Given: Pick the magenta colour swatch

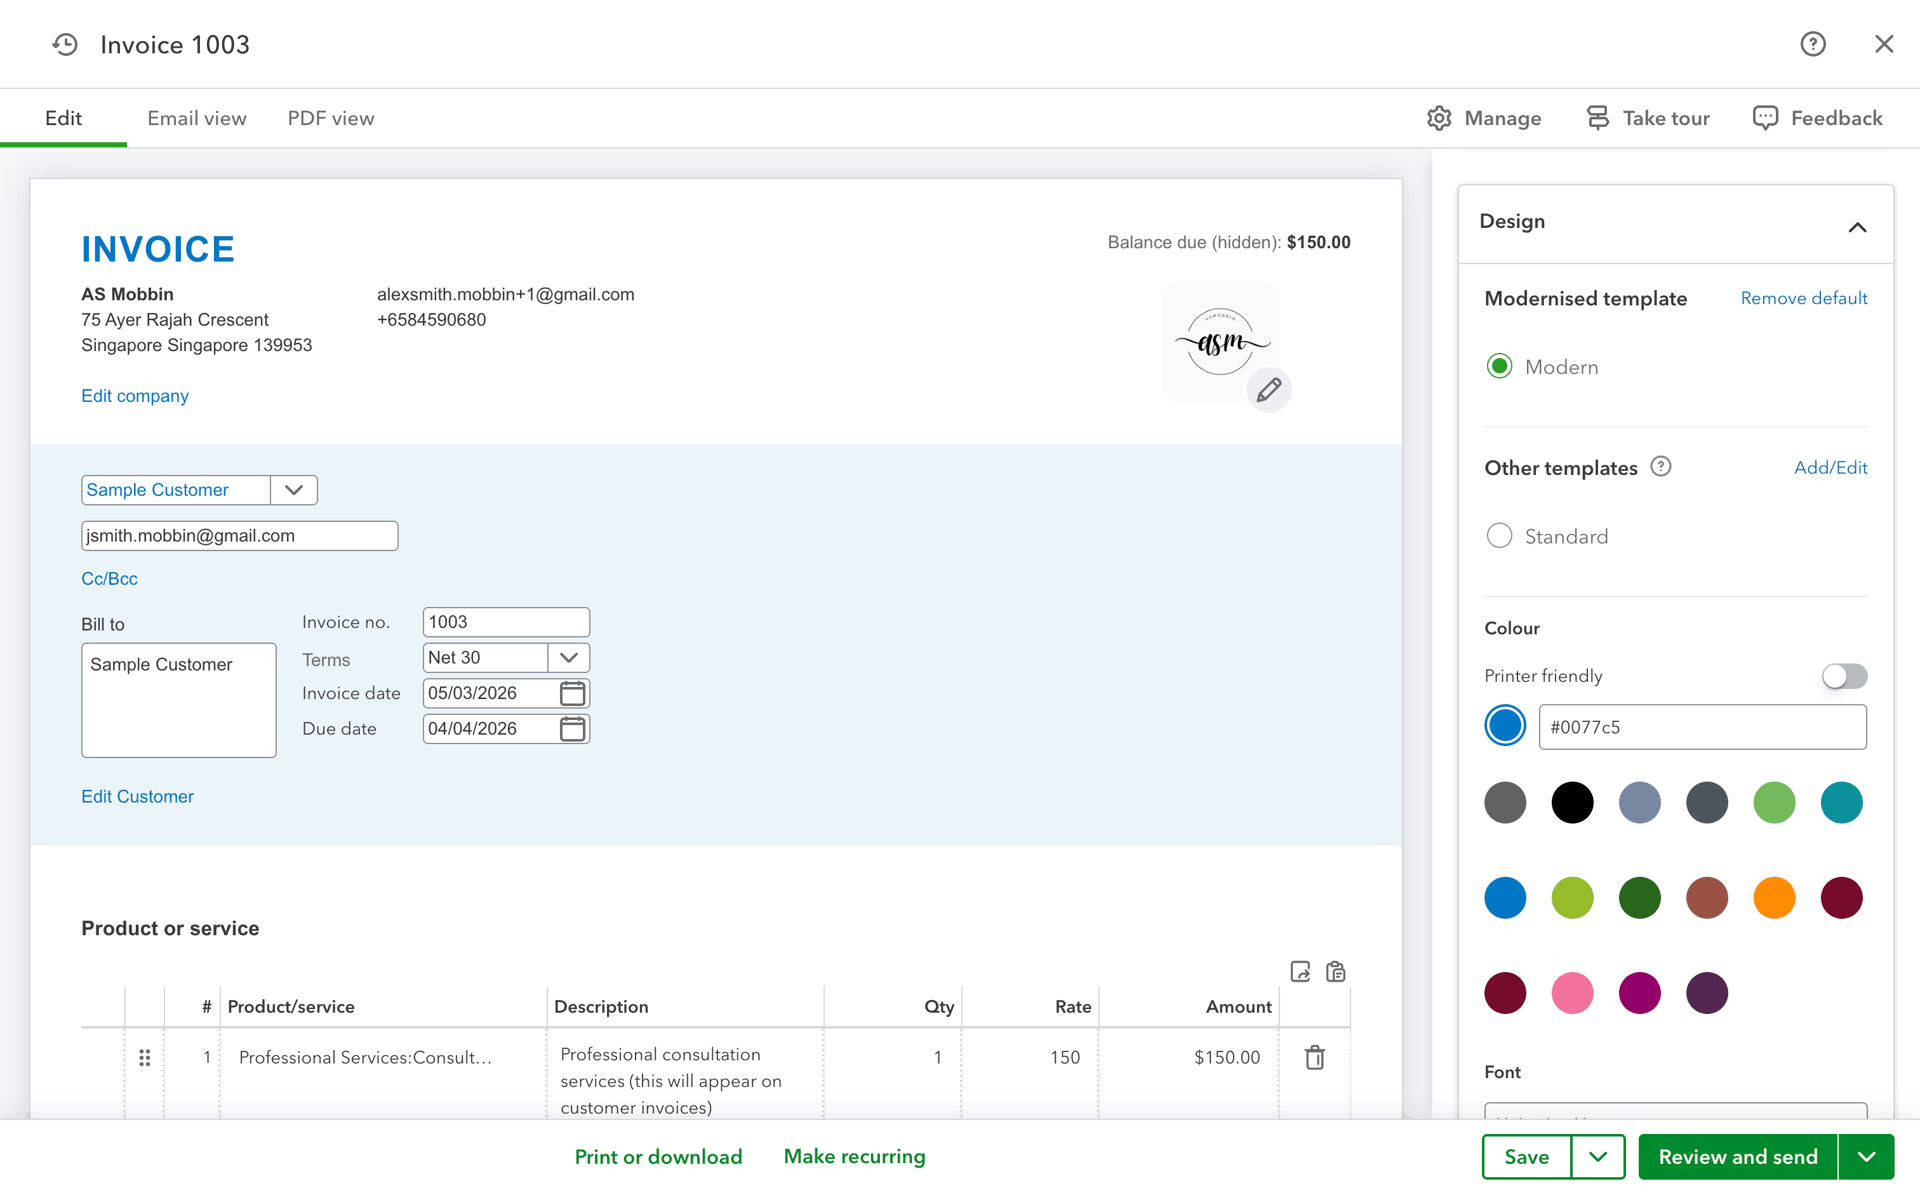Looking at the screenshot, I should tap(1640, 993).
